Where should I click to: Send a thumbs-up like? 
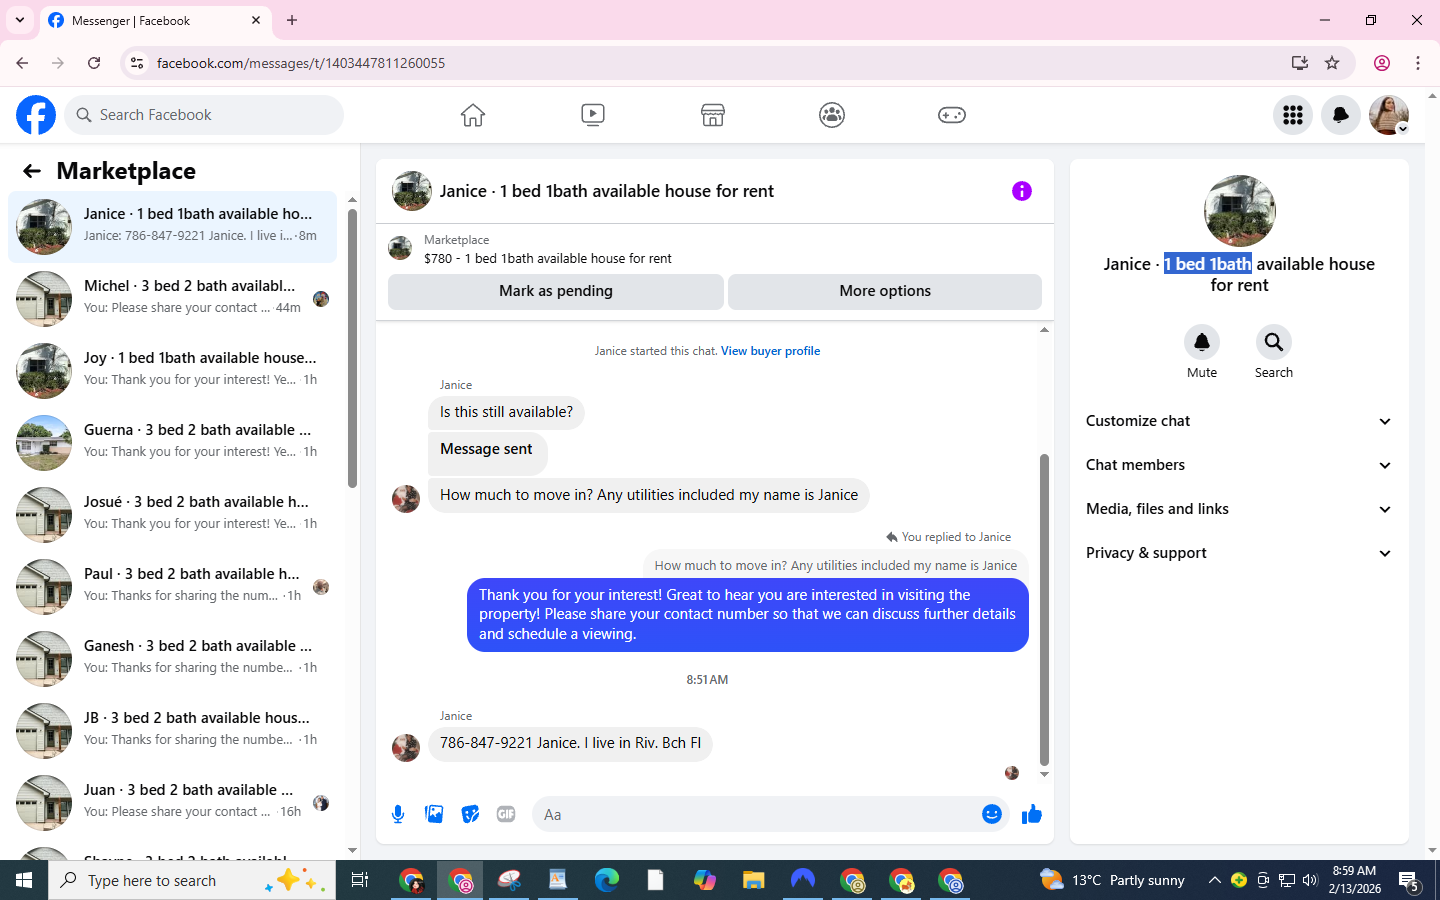1032,814
